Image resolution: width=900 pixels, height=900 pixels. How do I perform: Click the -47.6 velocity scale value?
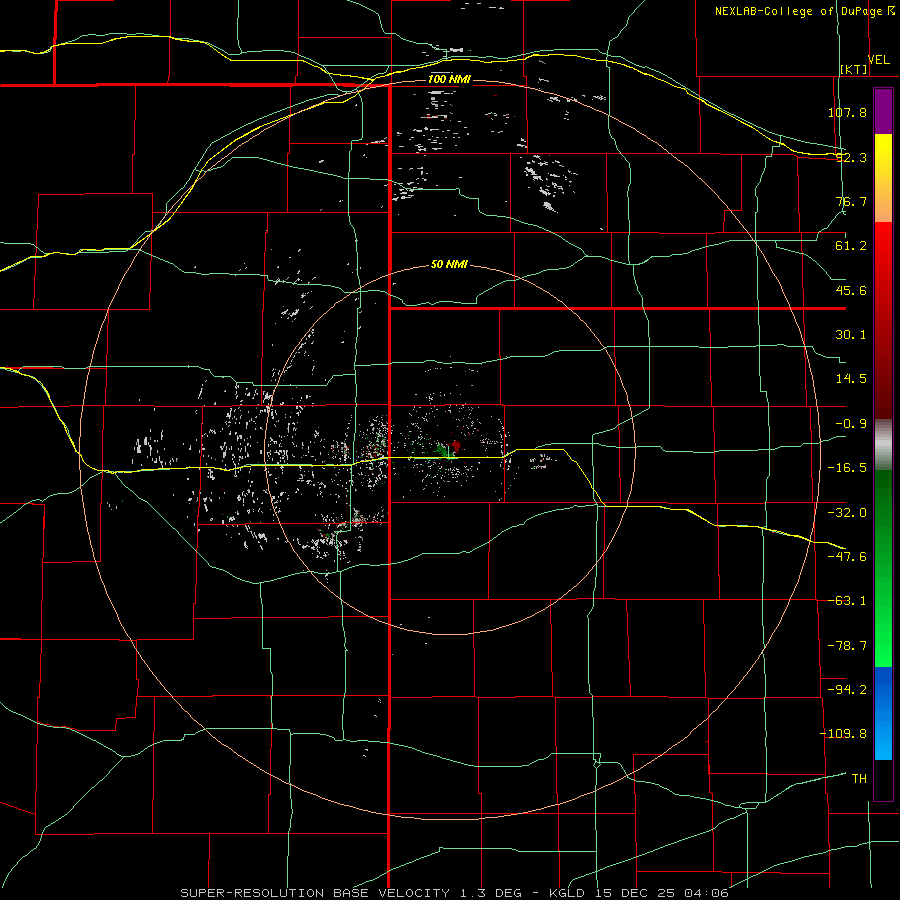click(x=847, y=557)
